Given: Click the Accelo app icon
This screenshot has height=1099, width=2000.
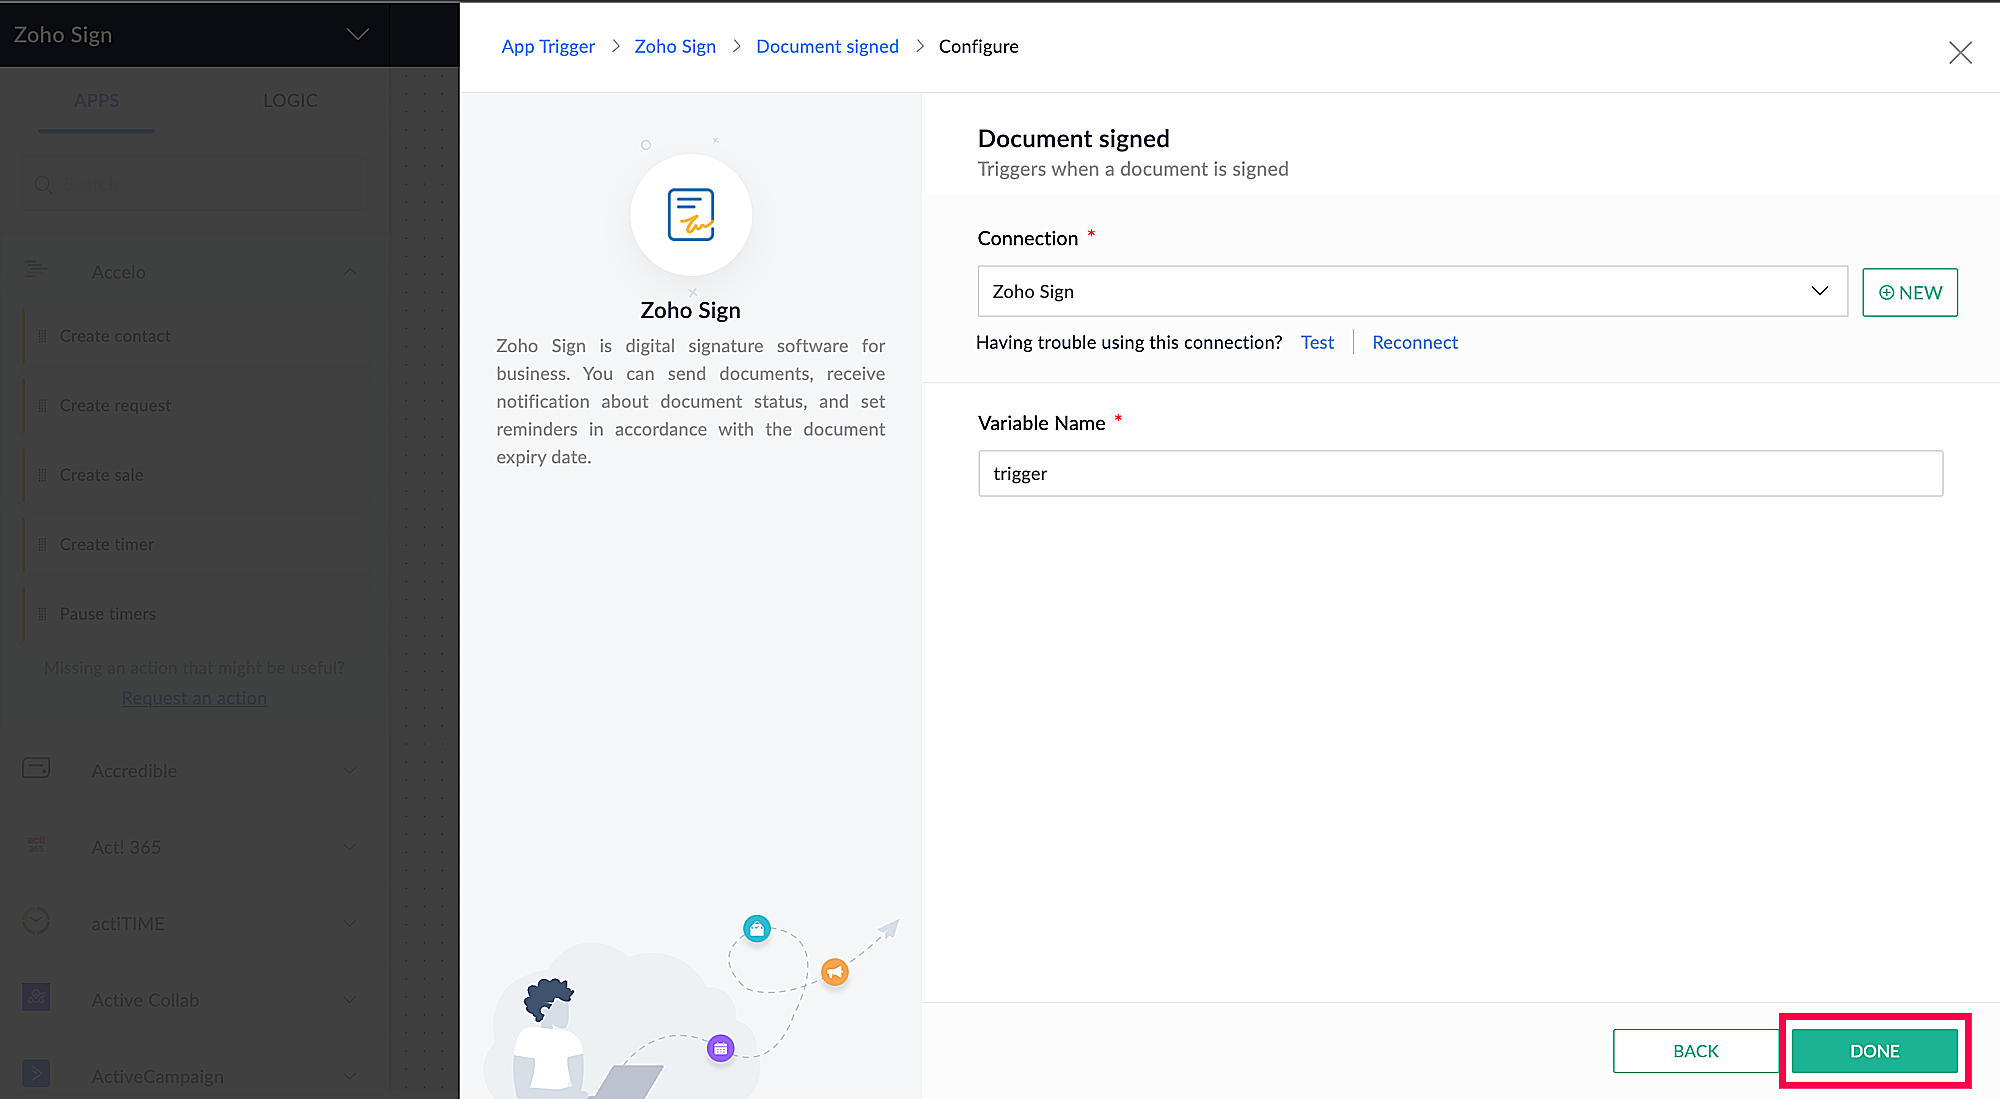Looking at the screenshot, I should (x=36, y=270).
